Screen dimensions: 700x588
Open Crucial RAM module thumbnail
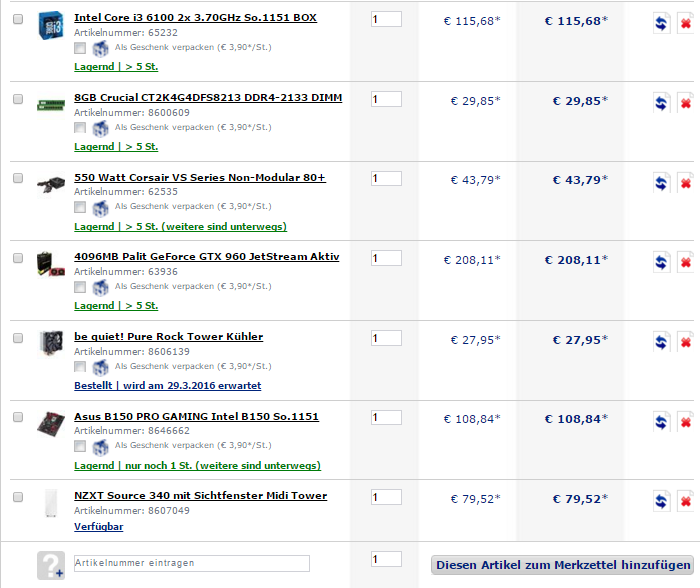pos(50,105)
